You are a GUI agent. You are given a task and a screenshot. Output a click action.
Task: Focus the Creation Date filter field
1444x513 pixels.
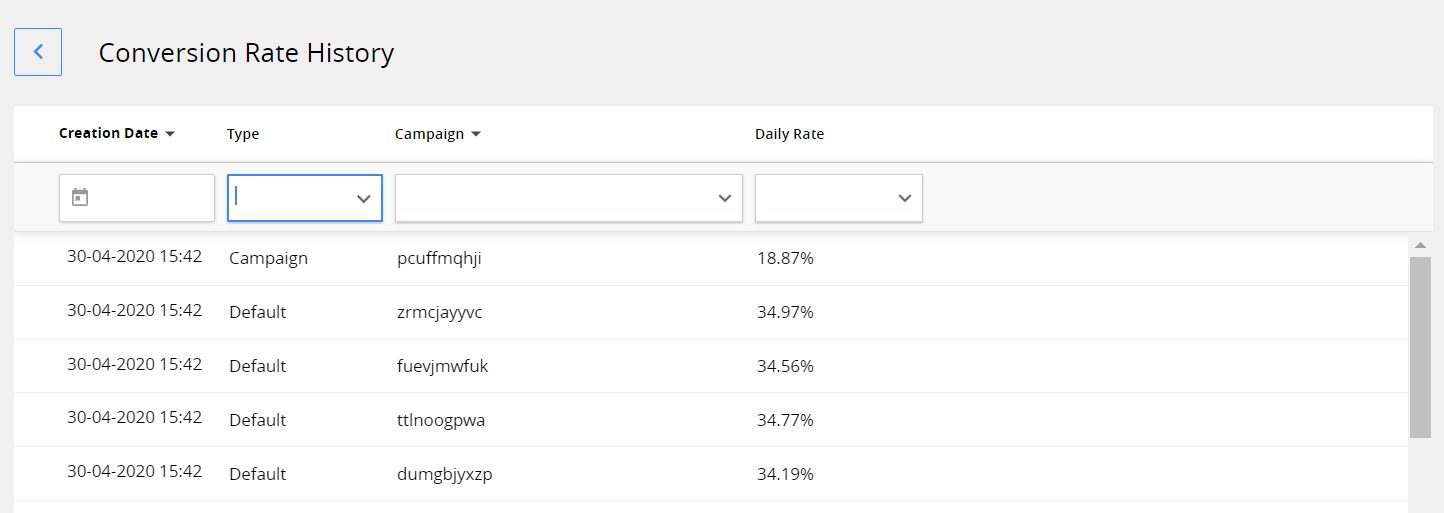(x=150, y=198)
